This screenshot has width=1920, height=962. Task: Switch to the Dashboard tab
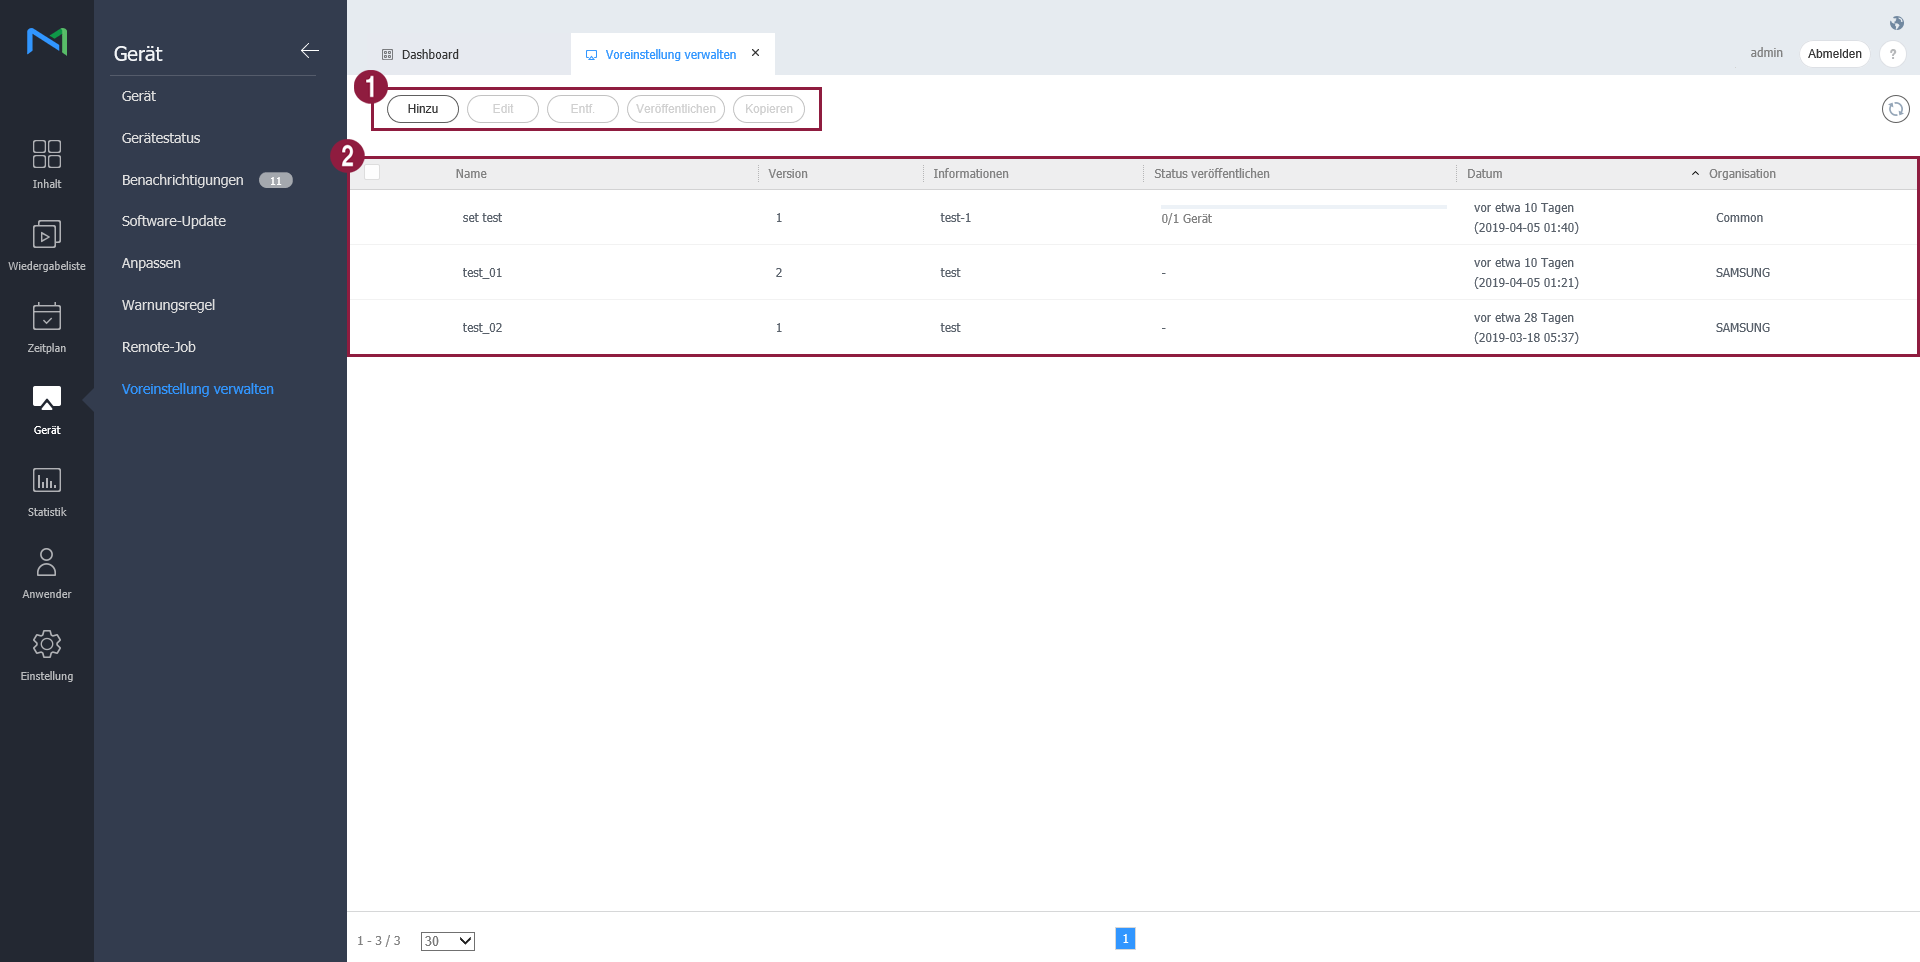pos(430,55)
